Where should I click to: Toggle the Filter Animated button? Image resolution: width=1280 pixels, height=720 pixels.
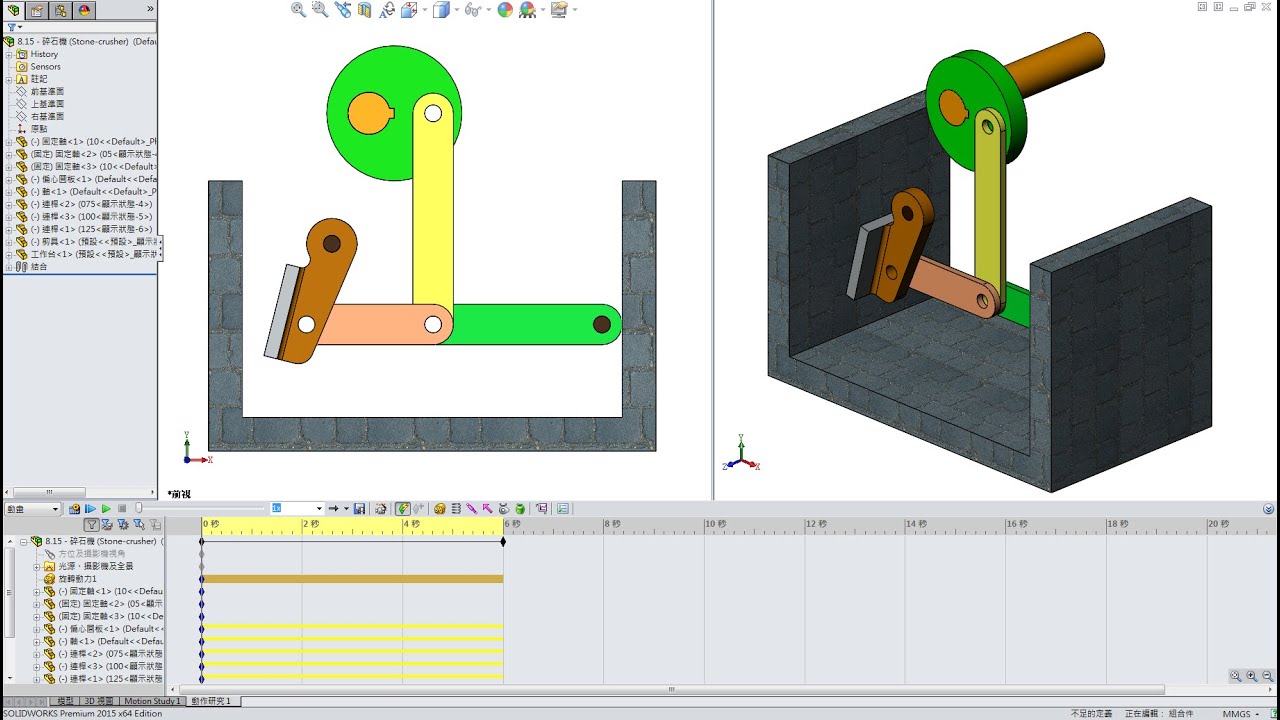[107, 524]
